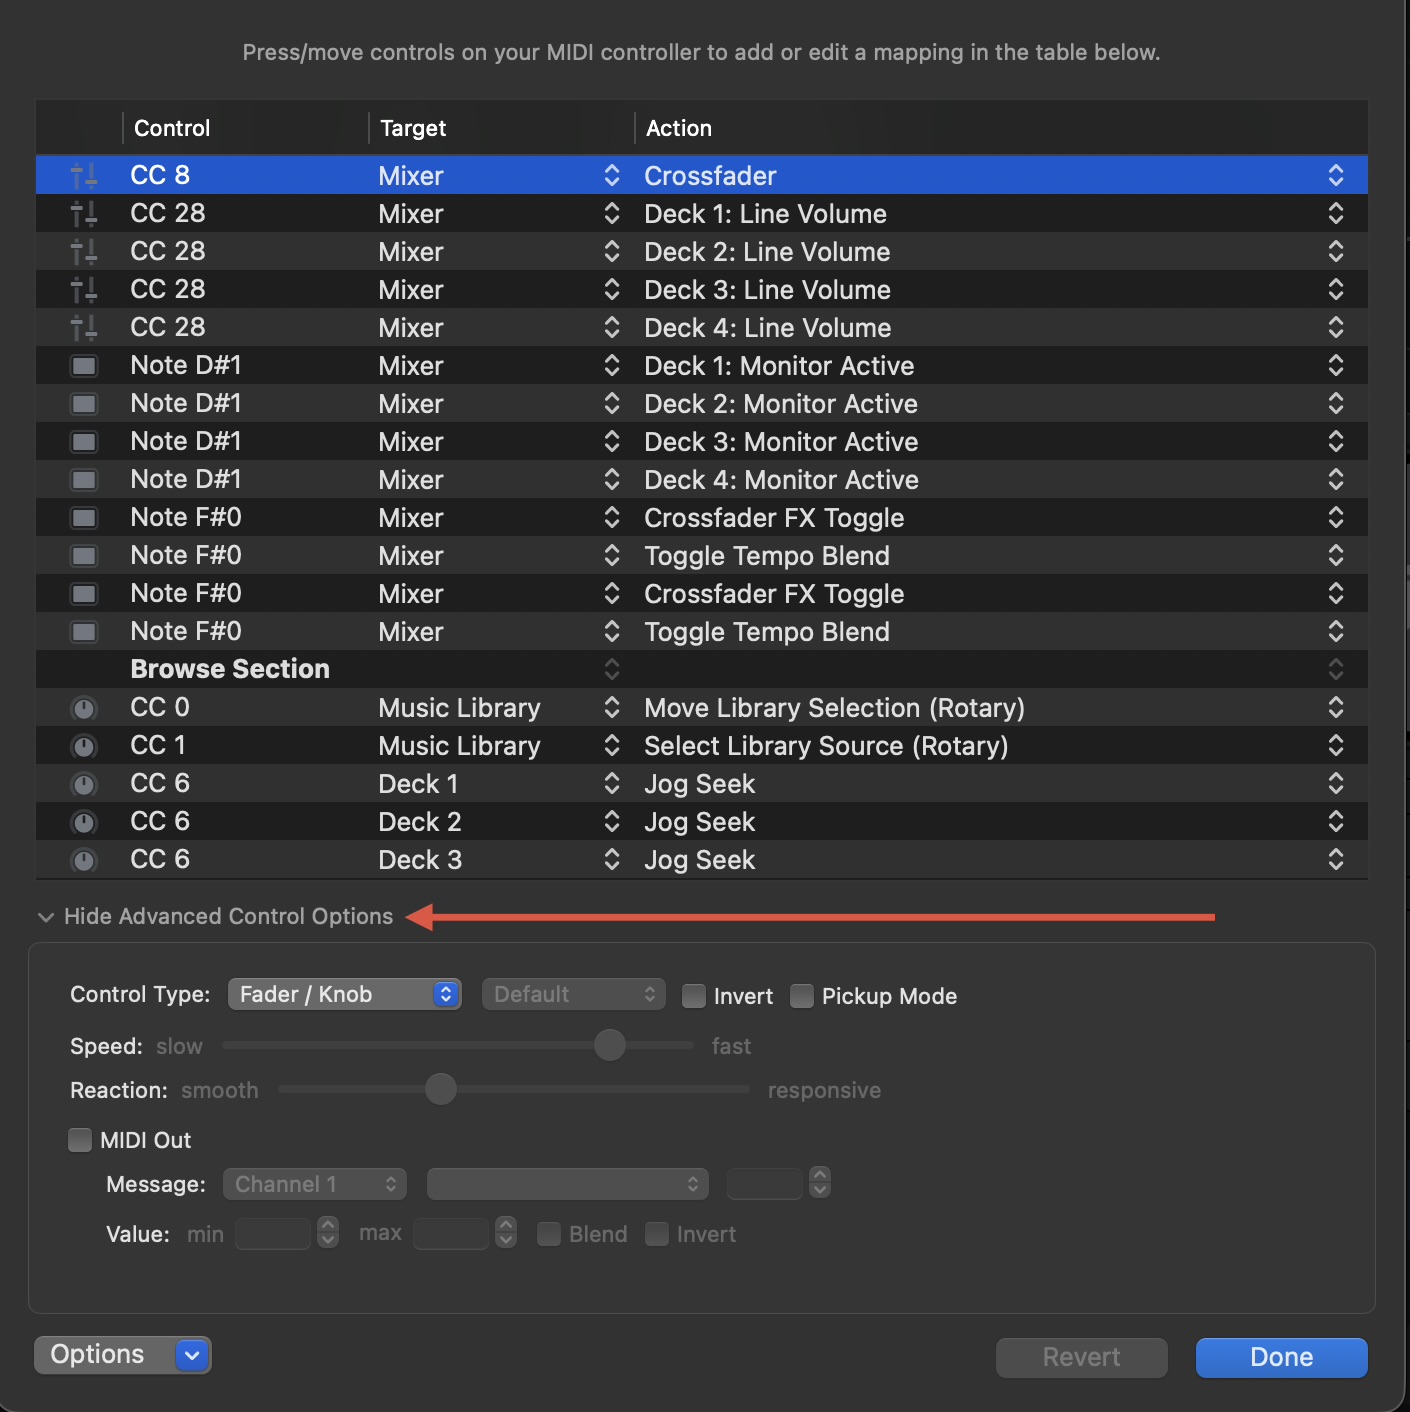Image resolution: width=1410 pixels, height=1412 pixels.
Task: Open the Options dropdown menu
Action: (x=192, y=1355)
